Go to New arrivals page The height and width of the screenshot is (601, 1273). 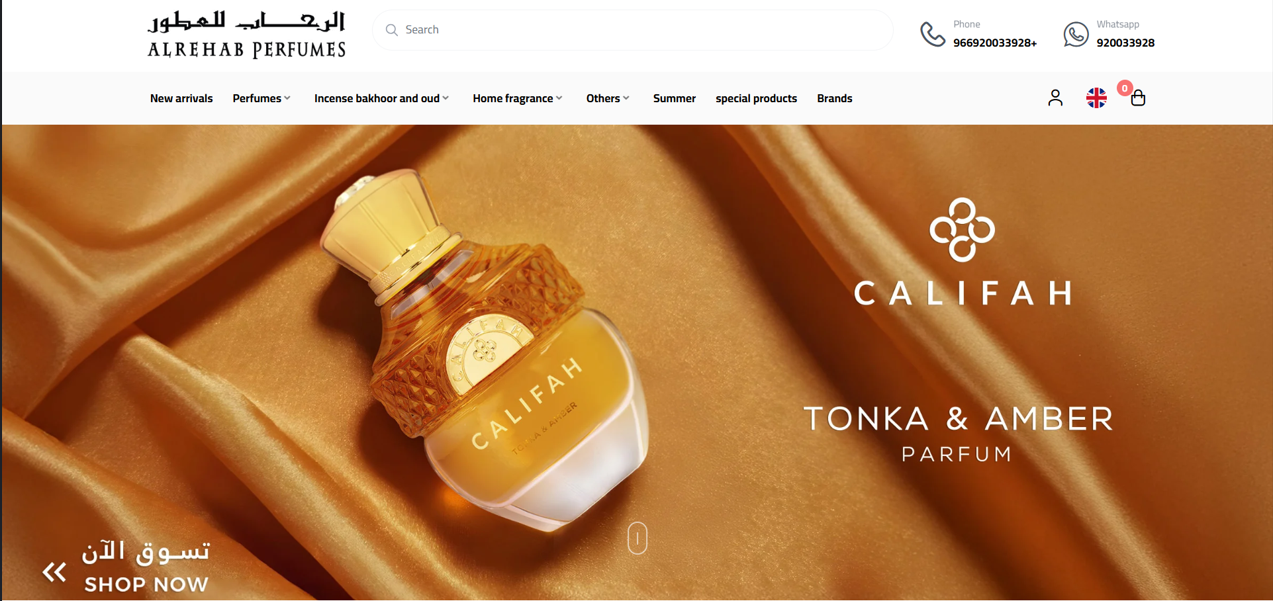[x=181, y=98]
